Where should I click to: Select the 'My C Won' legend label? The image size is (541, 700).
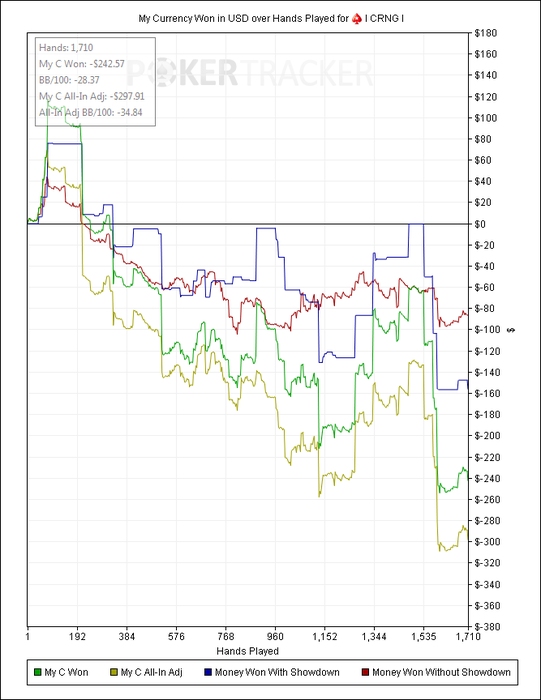(x=67, y=672)
